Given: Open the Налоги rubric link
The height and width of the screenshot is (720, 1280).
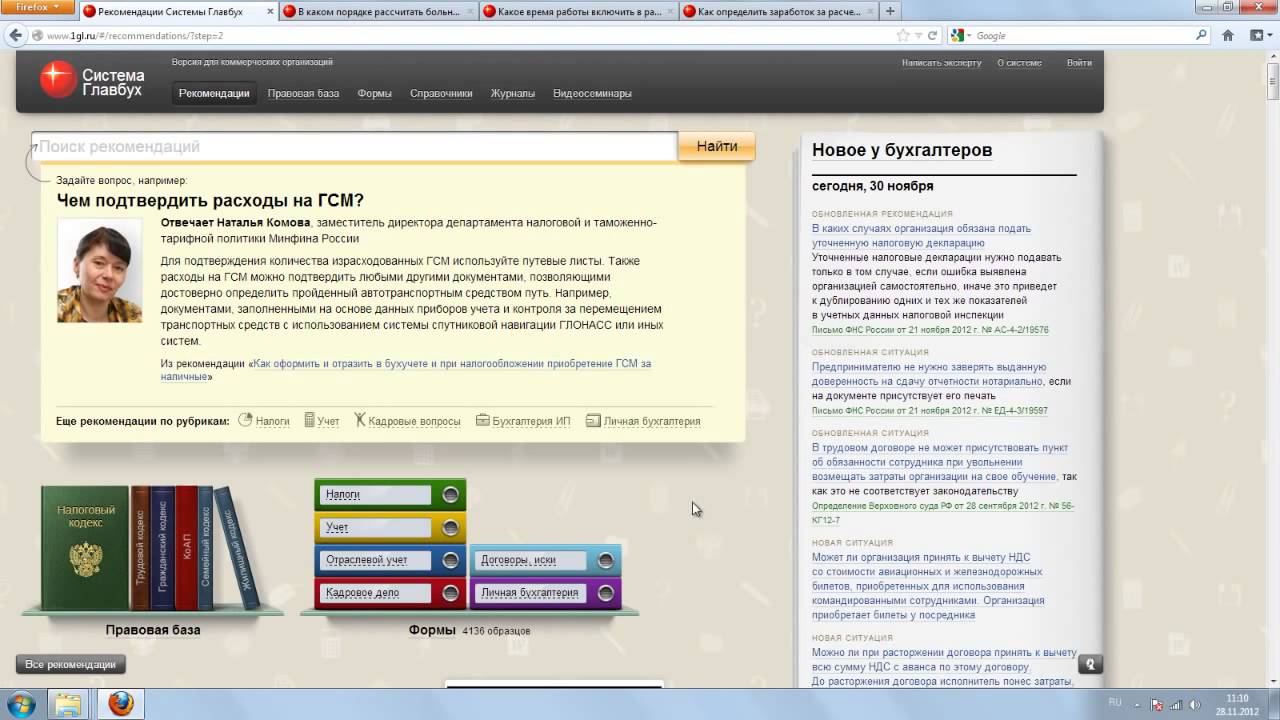Looking at the screenshot, I should point(264,421).
